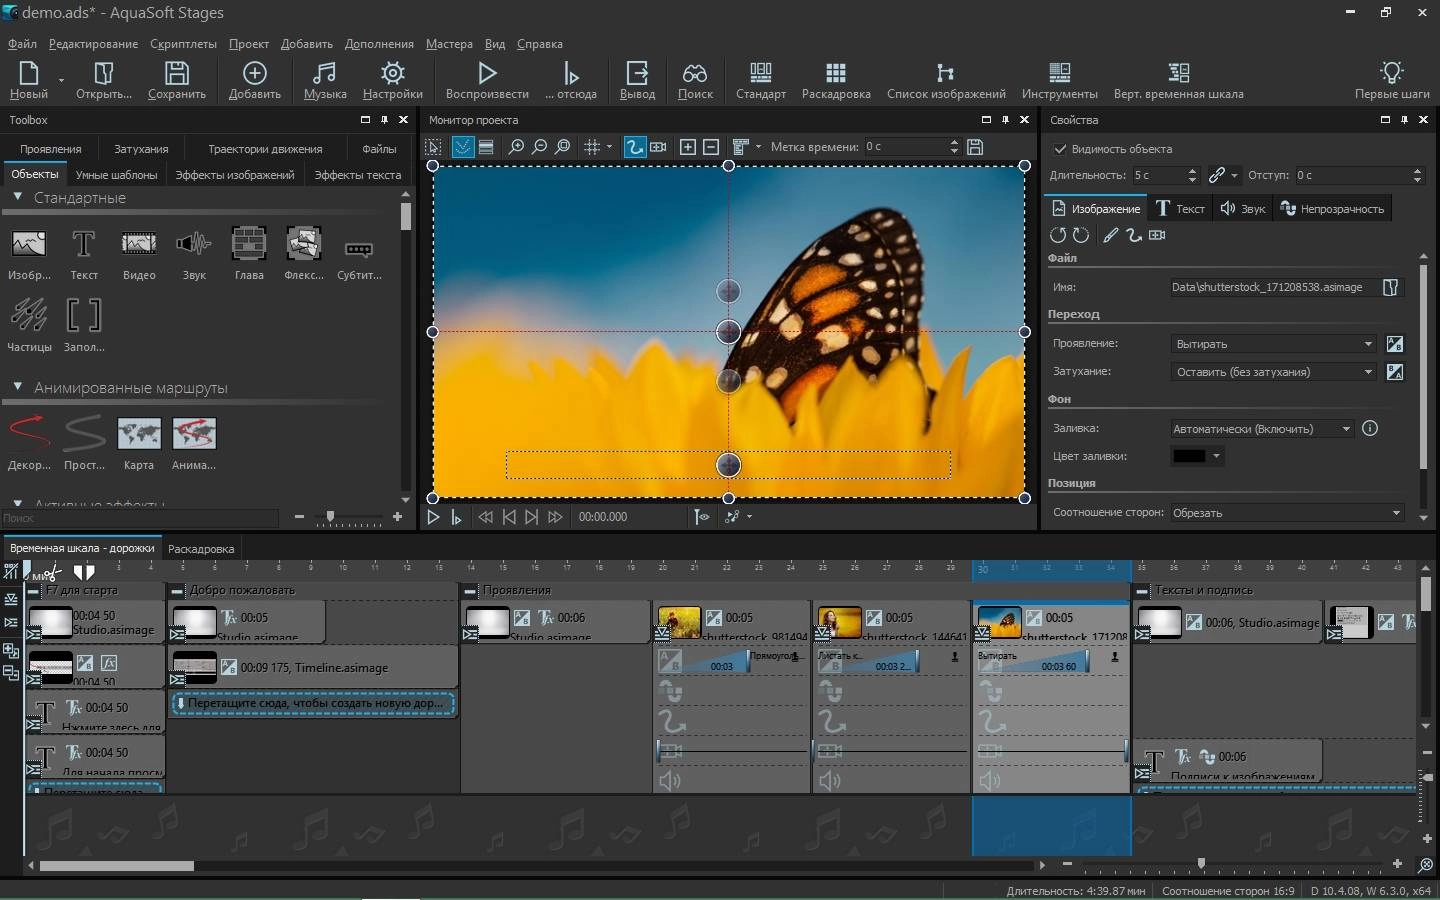
Task: Collapse the Анимированные маршруты section
Action: point(18,386)
